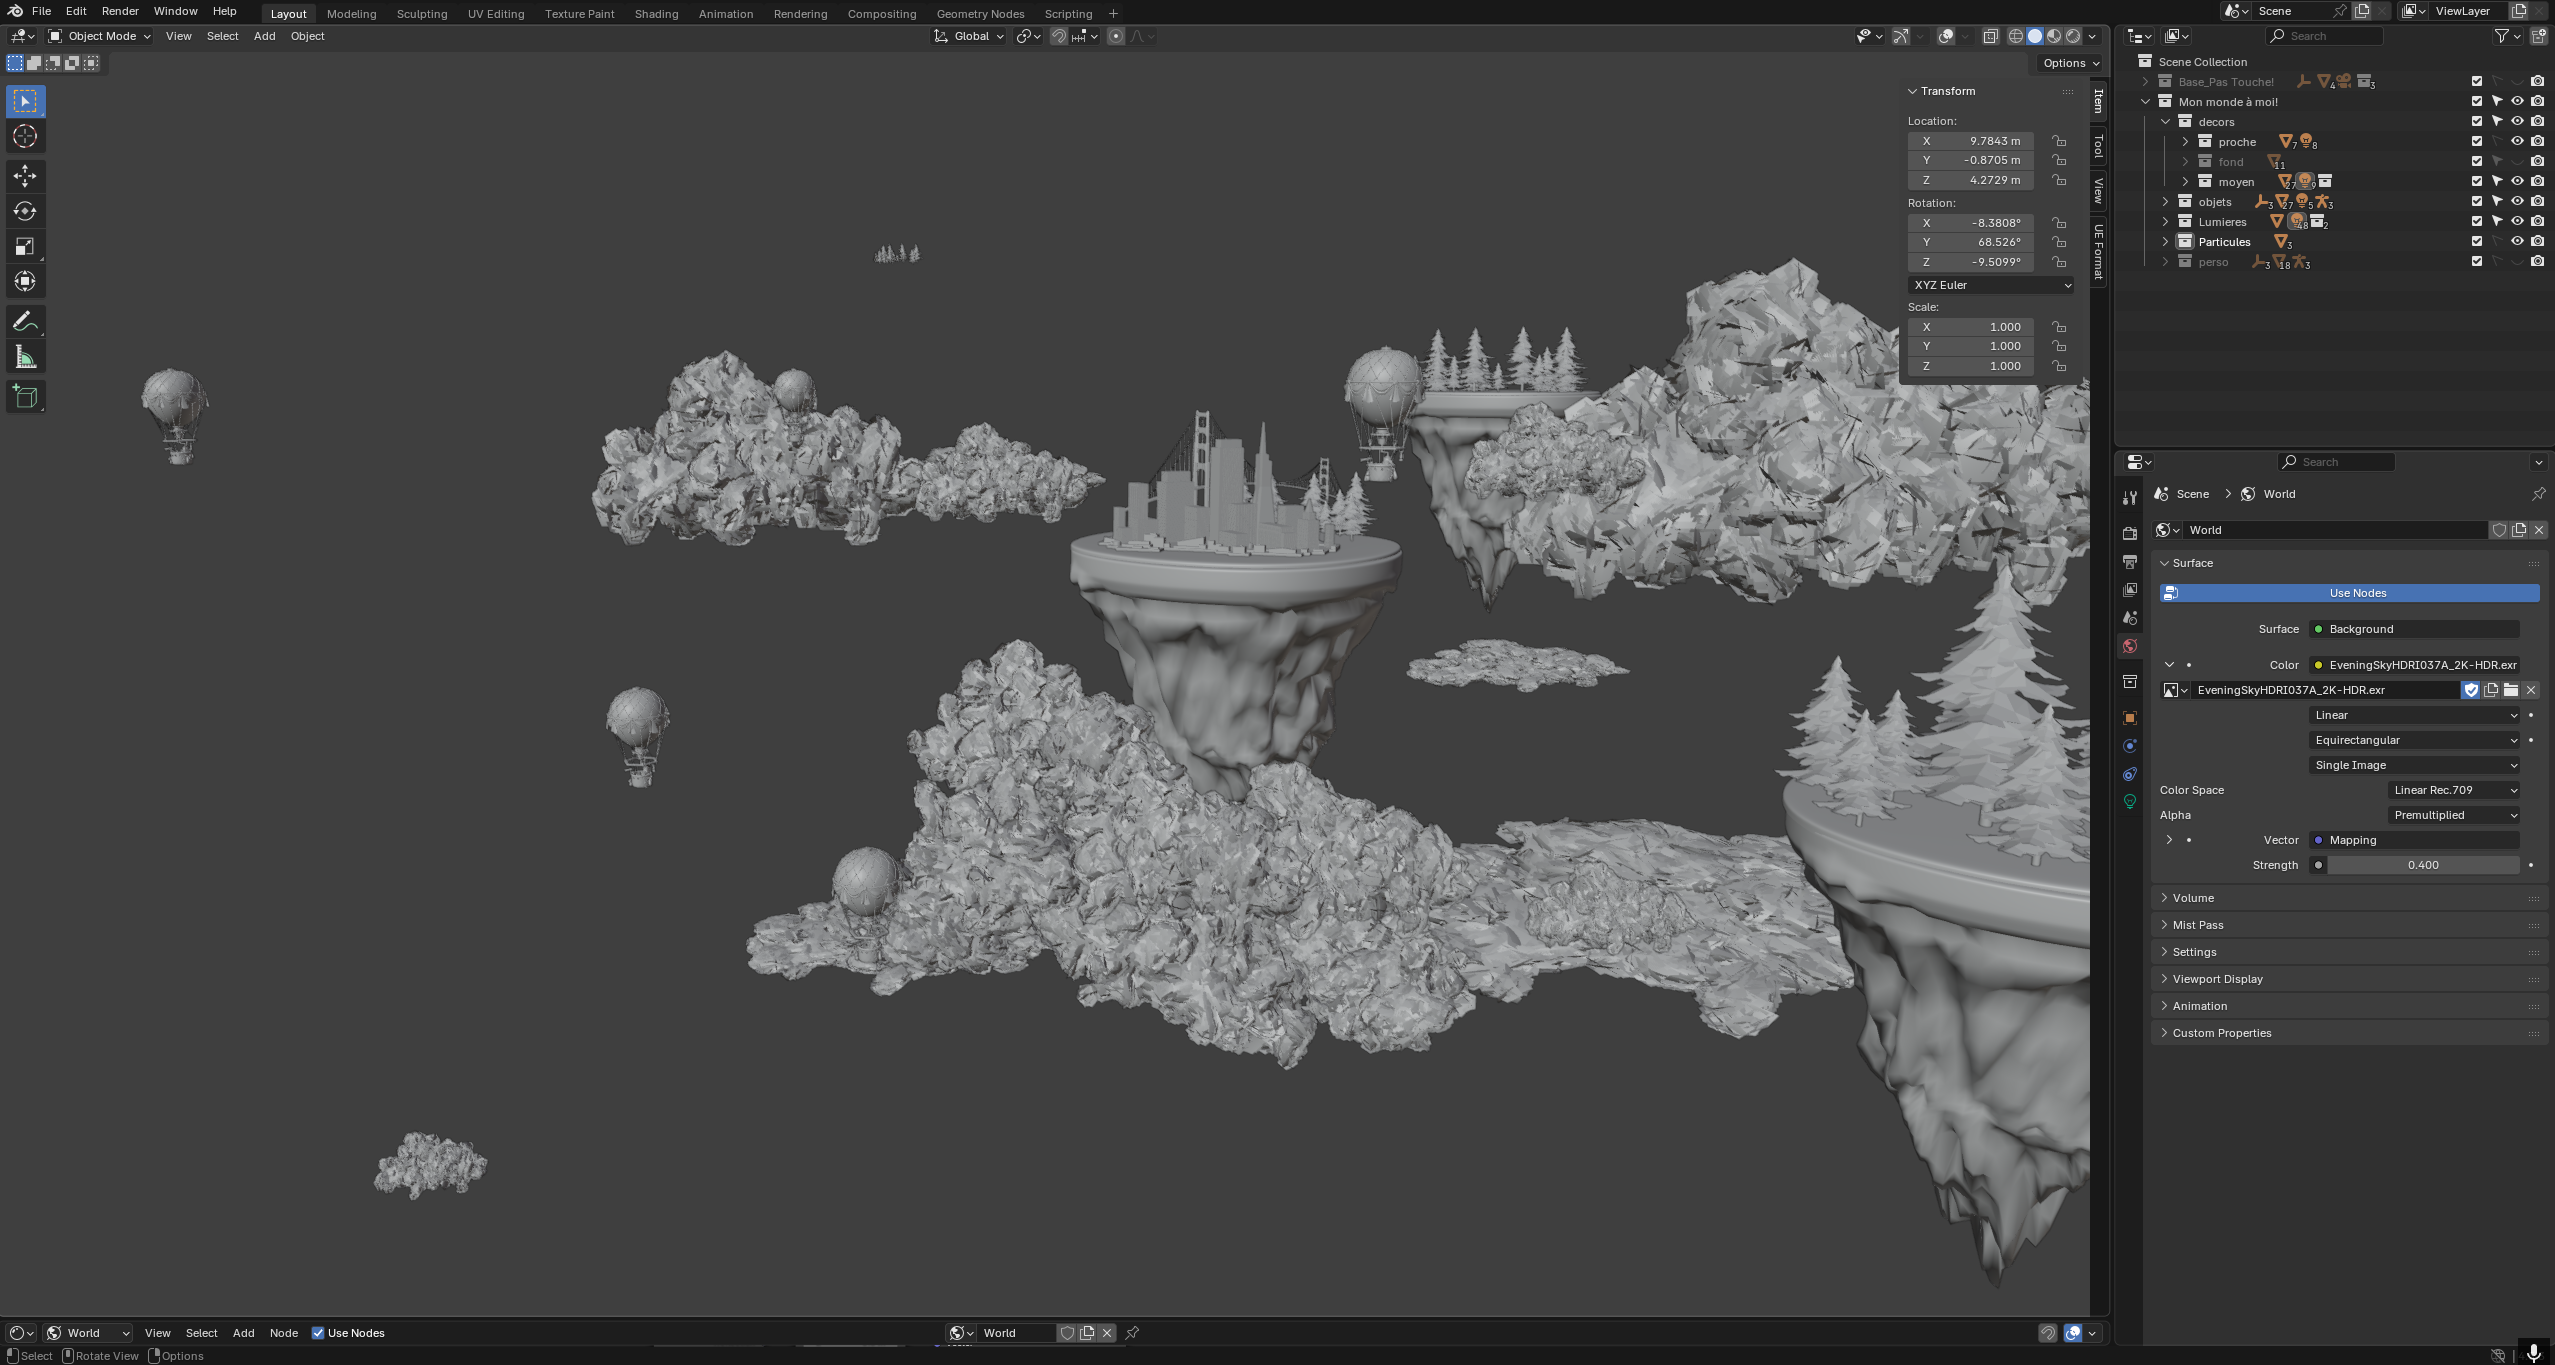Viewport: 2555px width, 1365px height.
Task: Expand the objets collection
Action: click(x=2166, y=202)
